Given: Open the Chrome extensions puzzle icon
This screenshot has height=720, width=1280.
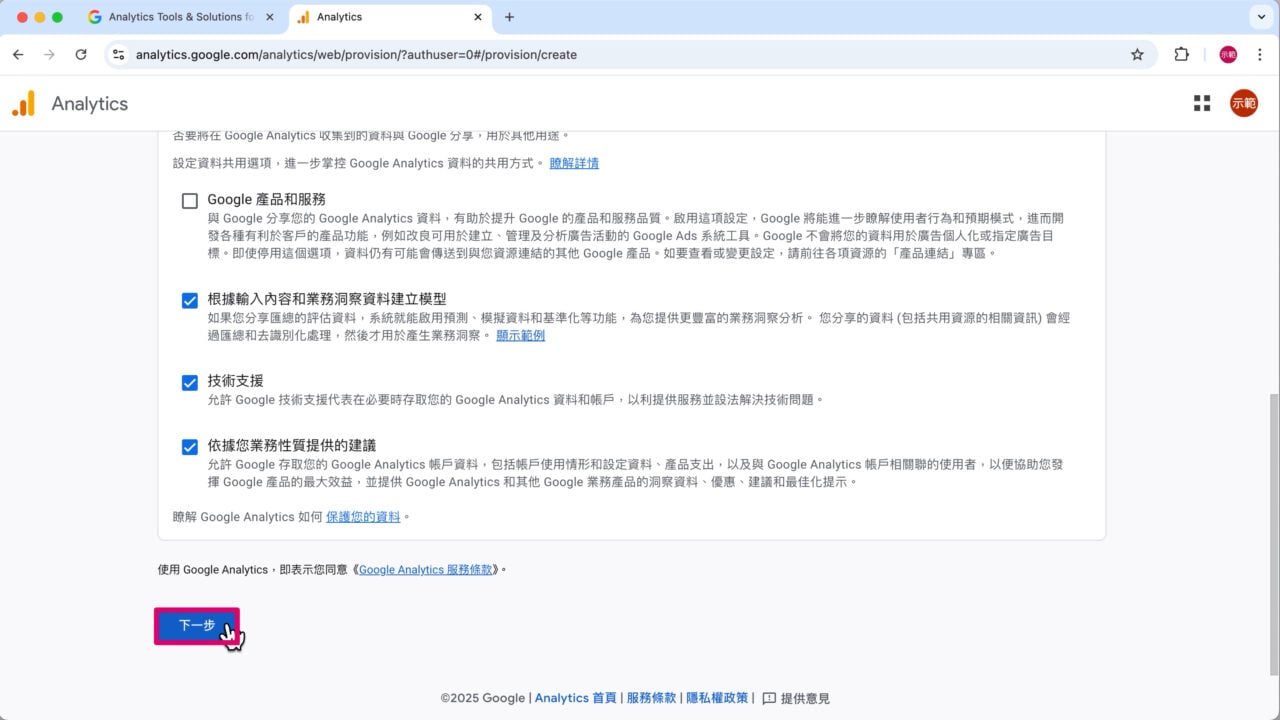Looking at the screenshot, I should (1181, 55).
